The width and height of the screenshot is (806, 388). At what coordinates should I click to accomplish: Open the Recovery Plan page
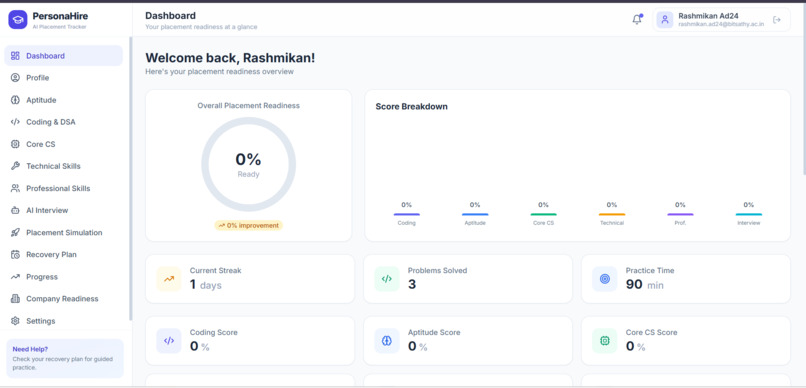[63, 254]
